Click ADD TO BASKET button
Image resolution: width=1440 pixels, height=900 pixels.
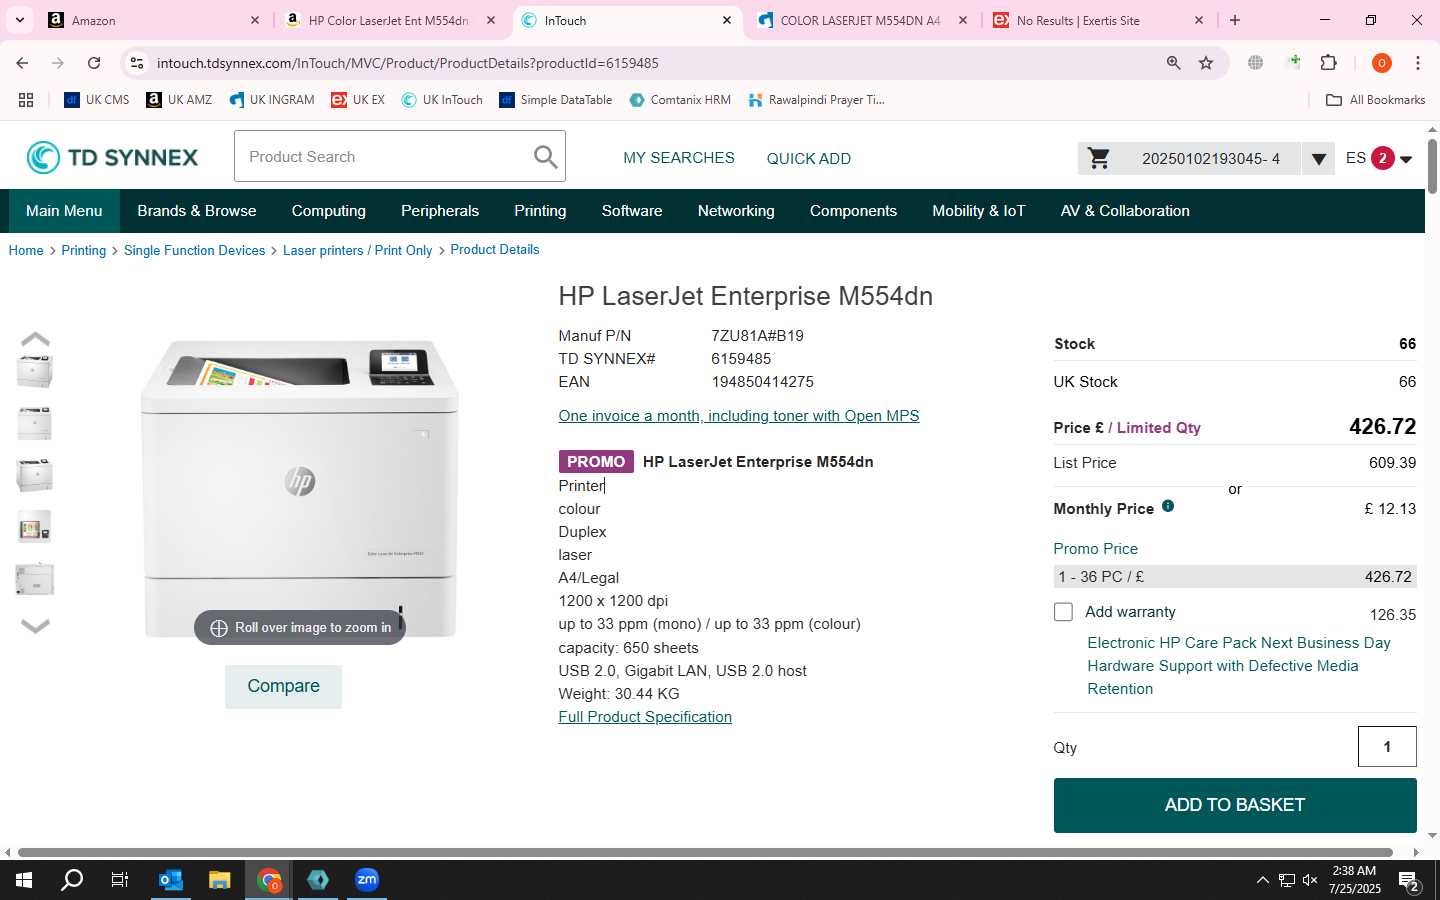pos(1235,805)
